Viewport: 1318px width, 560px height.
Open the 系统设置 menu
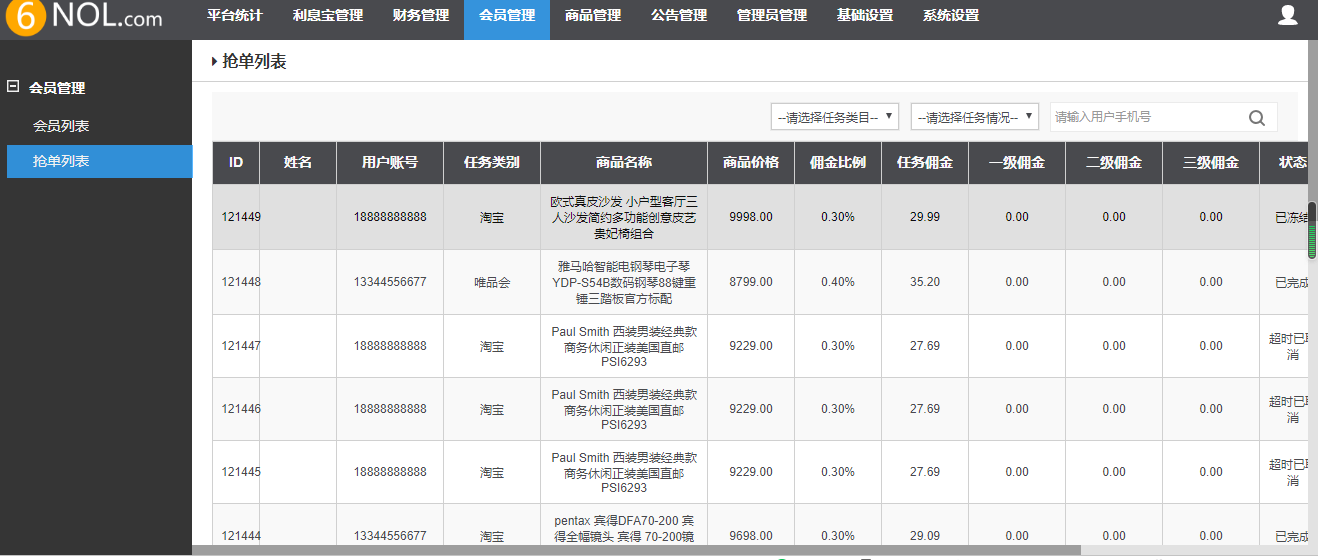tap(951, 16)
